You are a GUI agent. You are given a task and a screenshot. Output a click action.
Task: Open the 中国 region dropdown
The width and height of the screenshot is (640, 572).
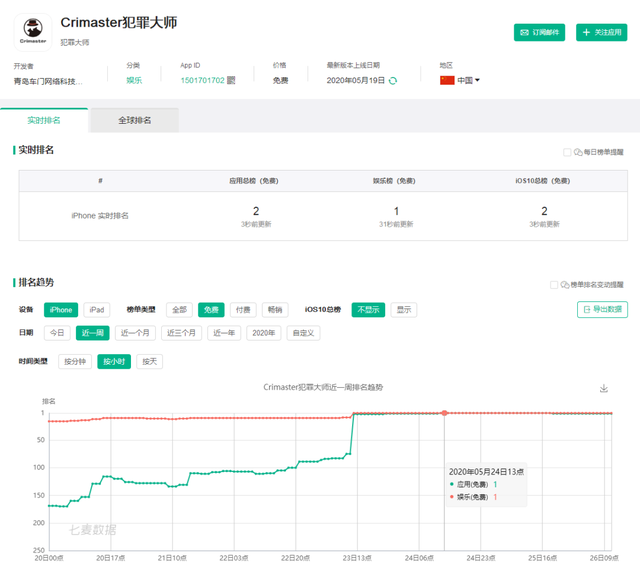coord(468,80)
